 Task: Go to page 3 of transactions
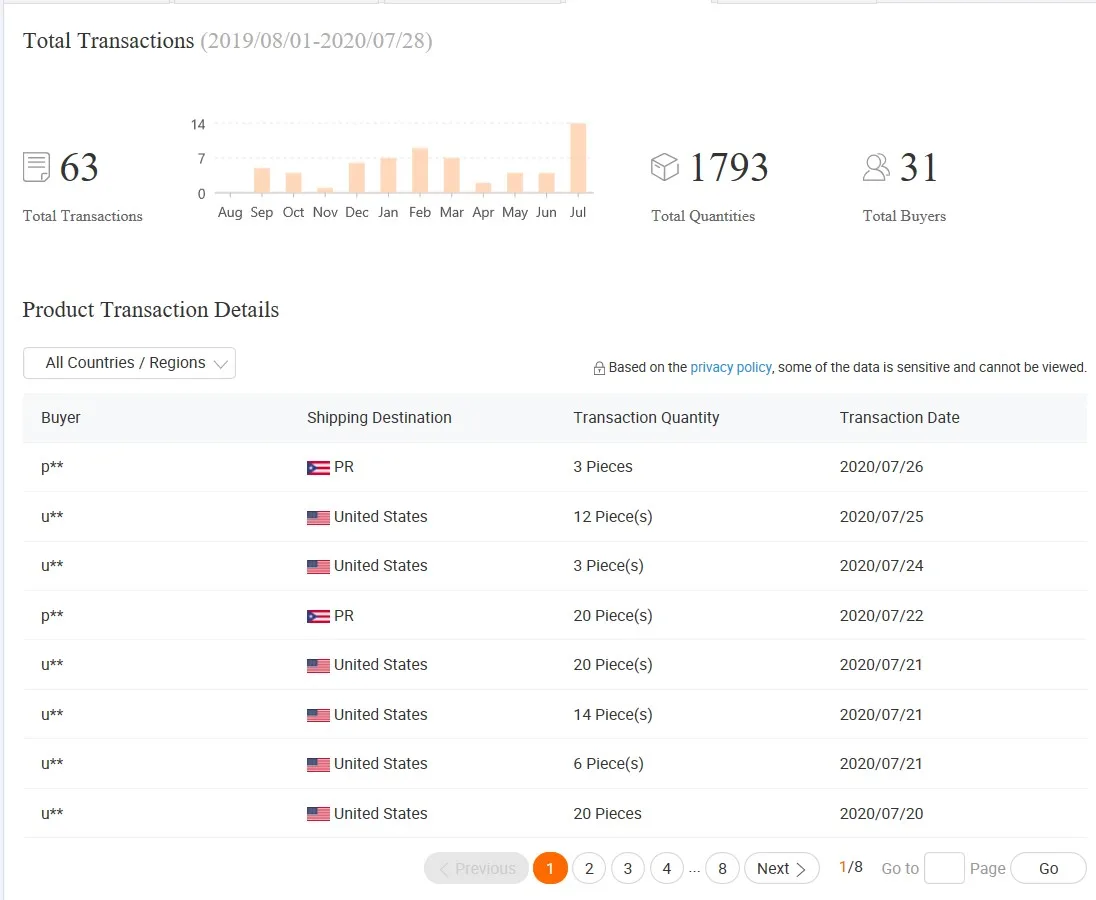point(628,868)
